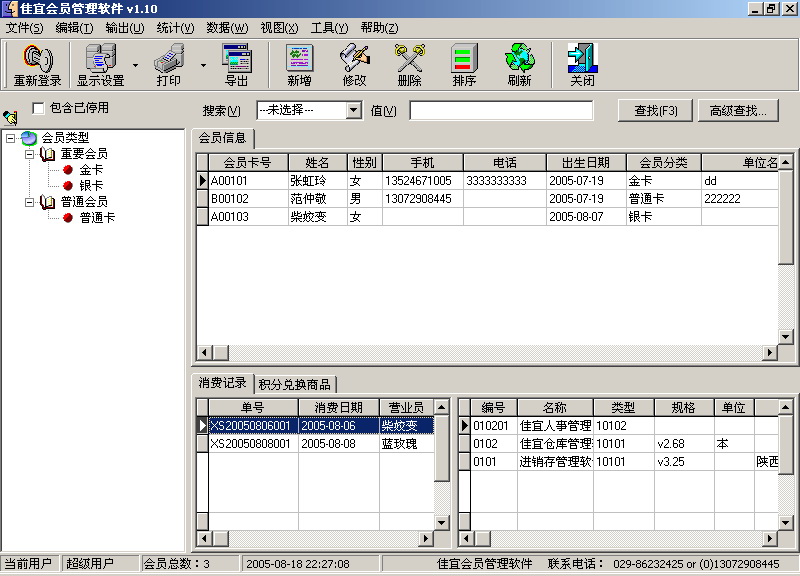Select member card number B00102
This screenshot has width=800, height=576.
(x=248, y=198)
